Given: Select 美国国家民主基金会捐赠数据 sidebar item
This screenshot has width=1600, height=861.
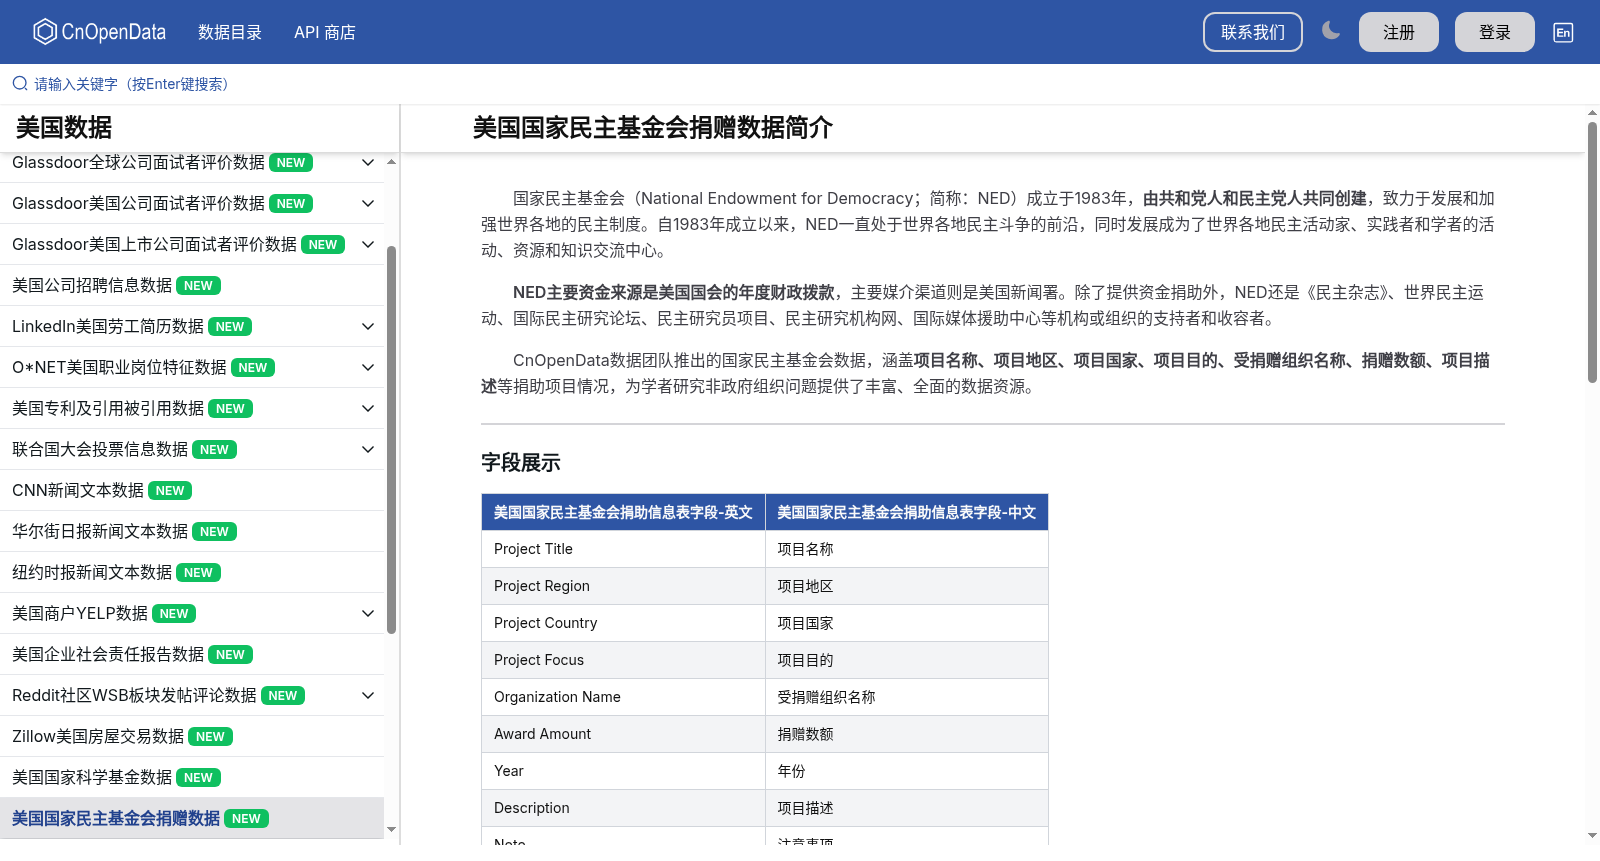Looking at the screenshot, I should click(192, 818).
